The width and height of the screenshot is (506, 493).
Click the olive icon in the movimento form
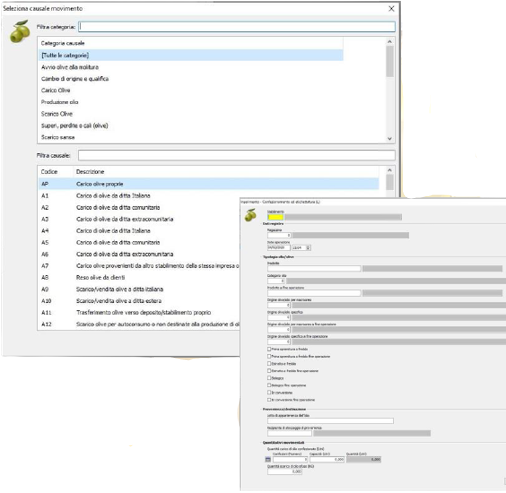[251, 215]
